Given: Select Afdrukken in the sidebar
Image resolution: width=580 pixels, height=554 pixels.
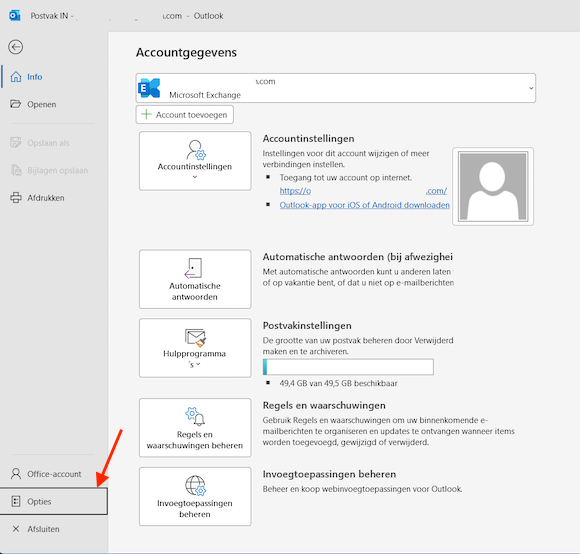Looking at the screenshot, I should point(55,198).
